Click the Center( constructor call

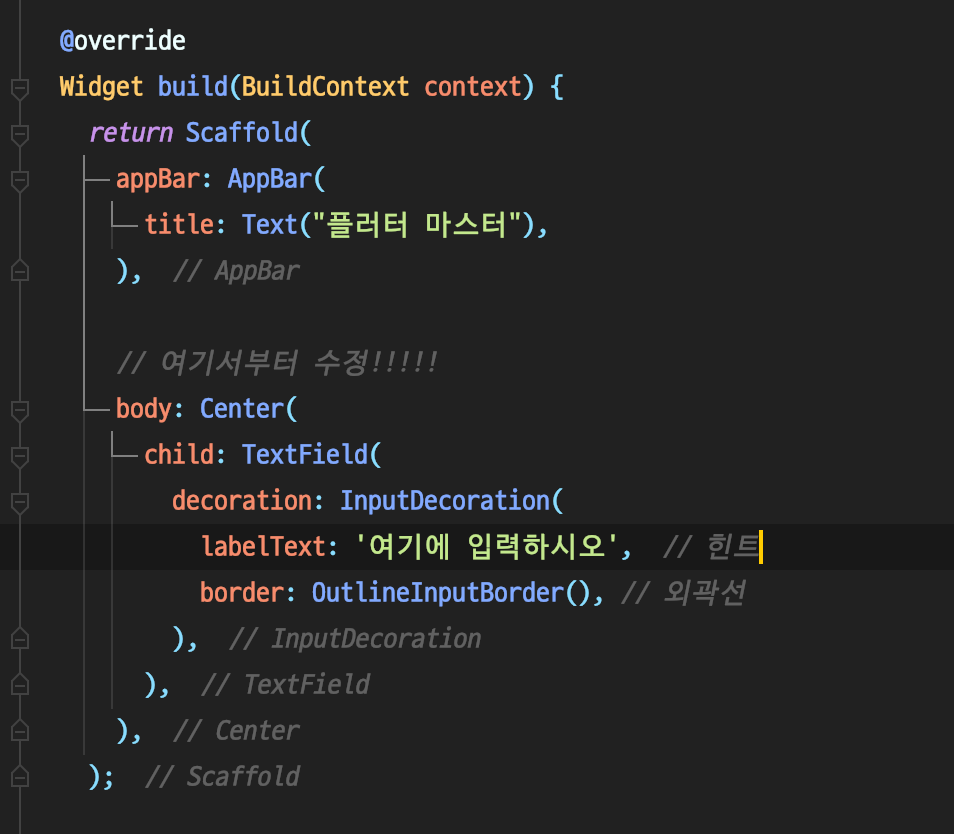pyautogui.click(x=249, y=408)
